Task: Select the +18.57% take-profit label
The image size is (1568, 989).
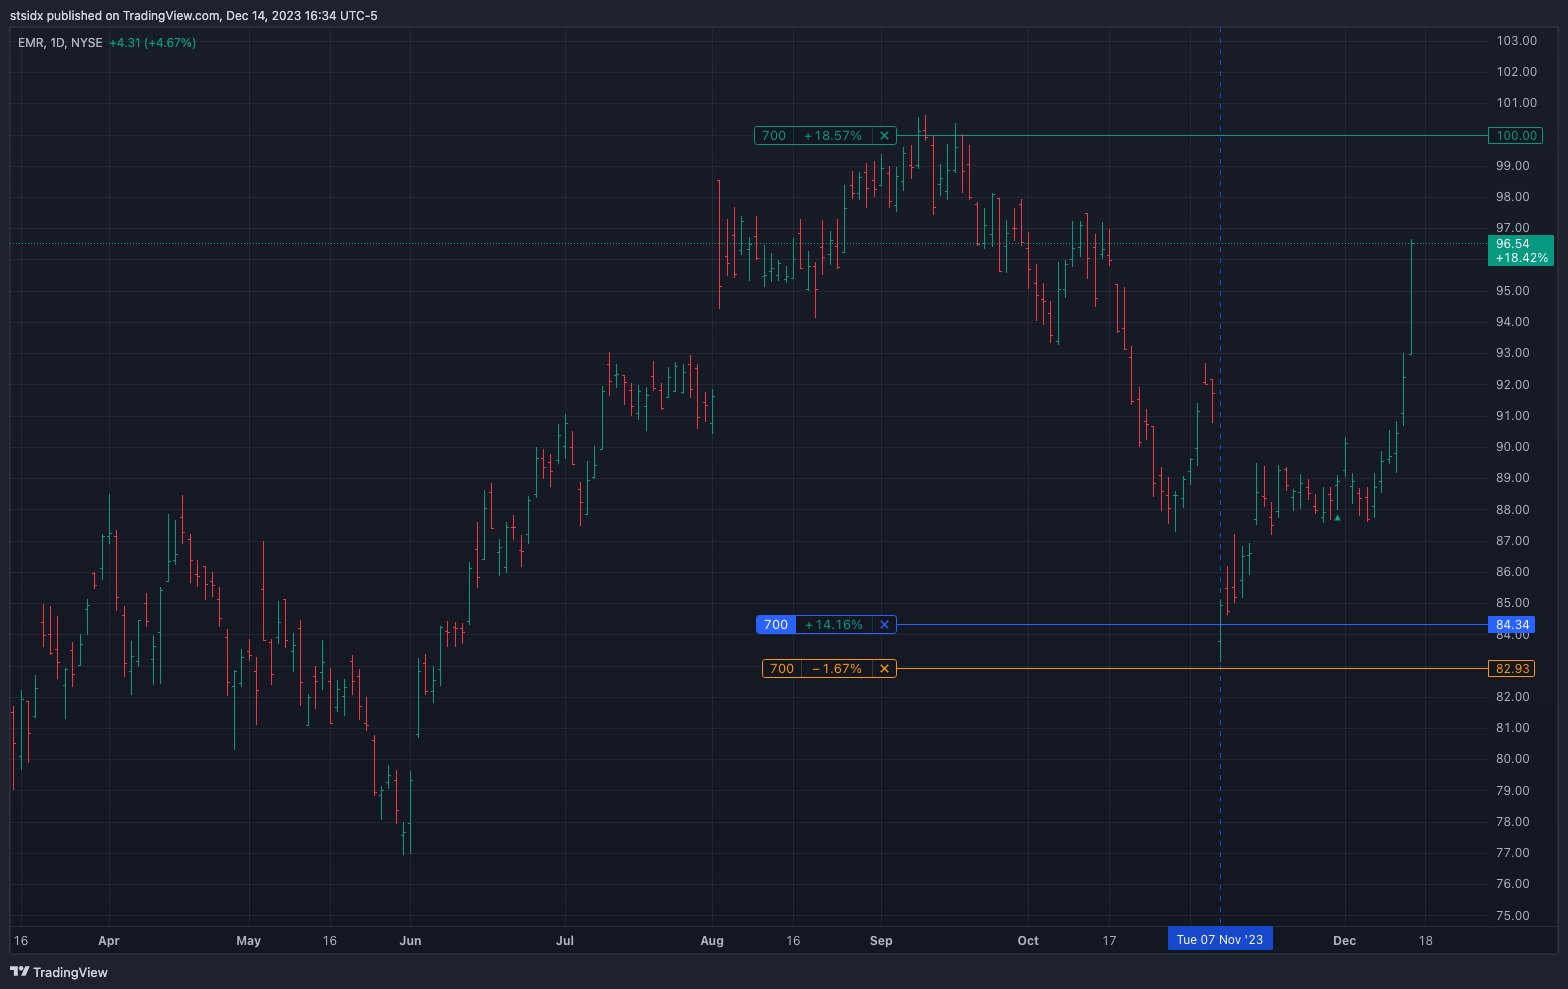Action: [x=833, y=136]
